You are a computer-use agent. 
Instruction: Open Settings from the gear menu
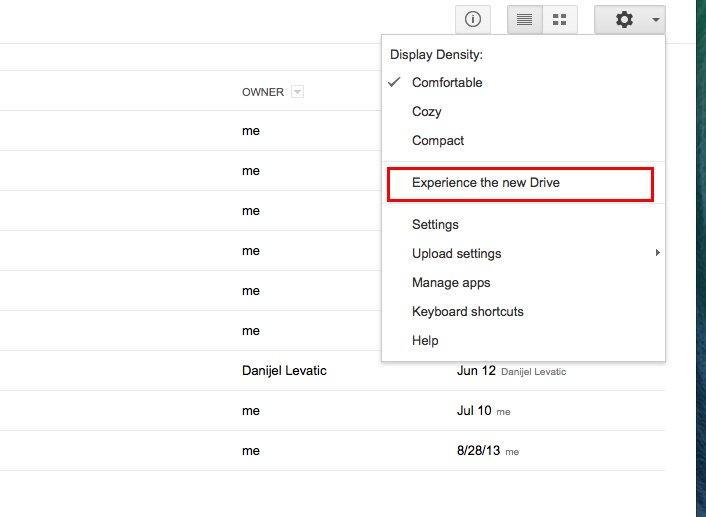pos(523,224)
